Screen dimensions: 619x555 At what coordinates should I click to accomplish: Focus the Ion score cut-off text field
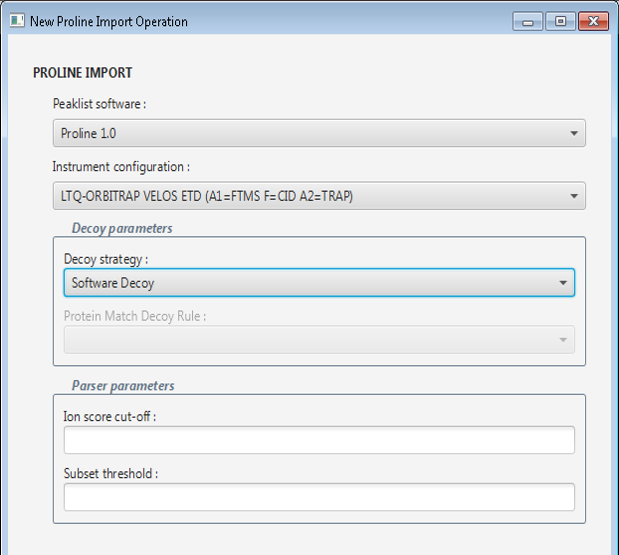pyautogui.click(x=319, y=440)
